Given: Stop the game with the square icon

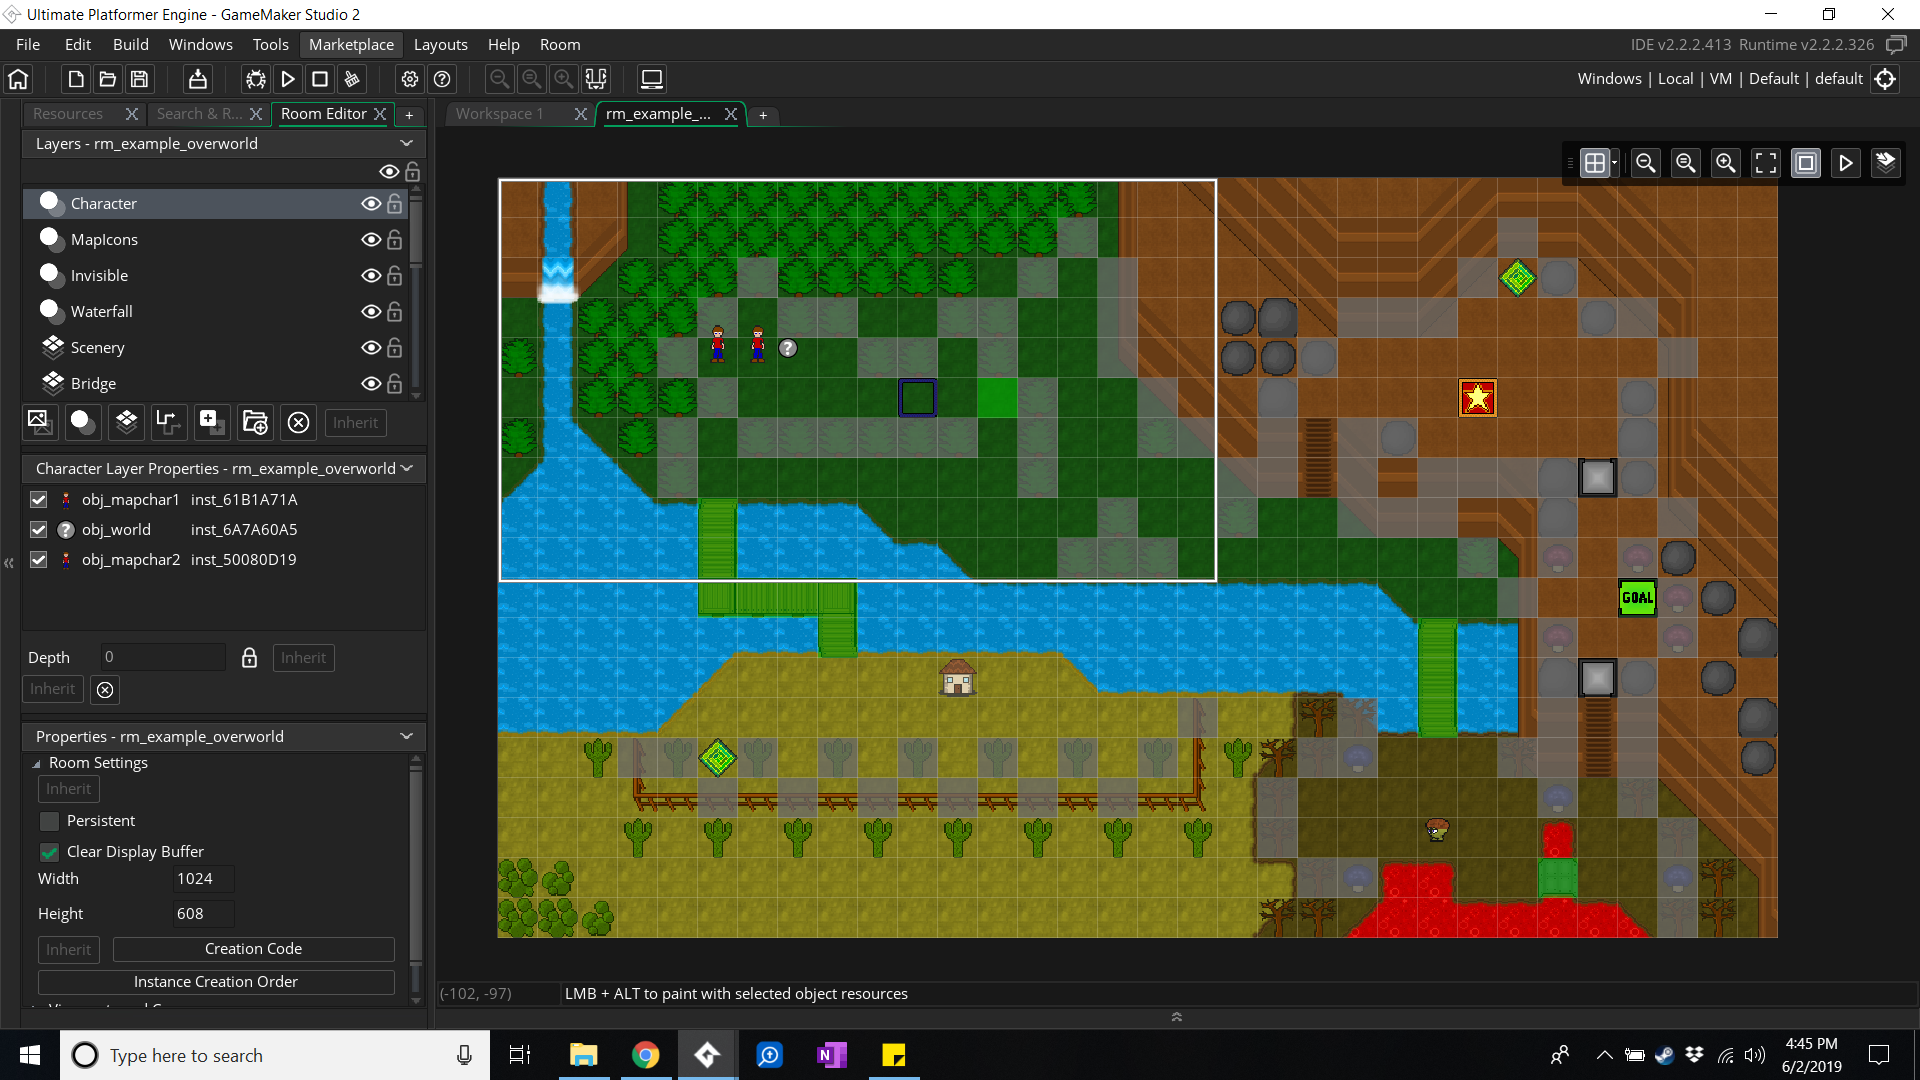Looking at the screenshot, I should [x=320, y=79].
